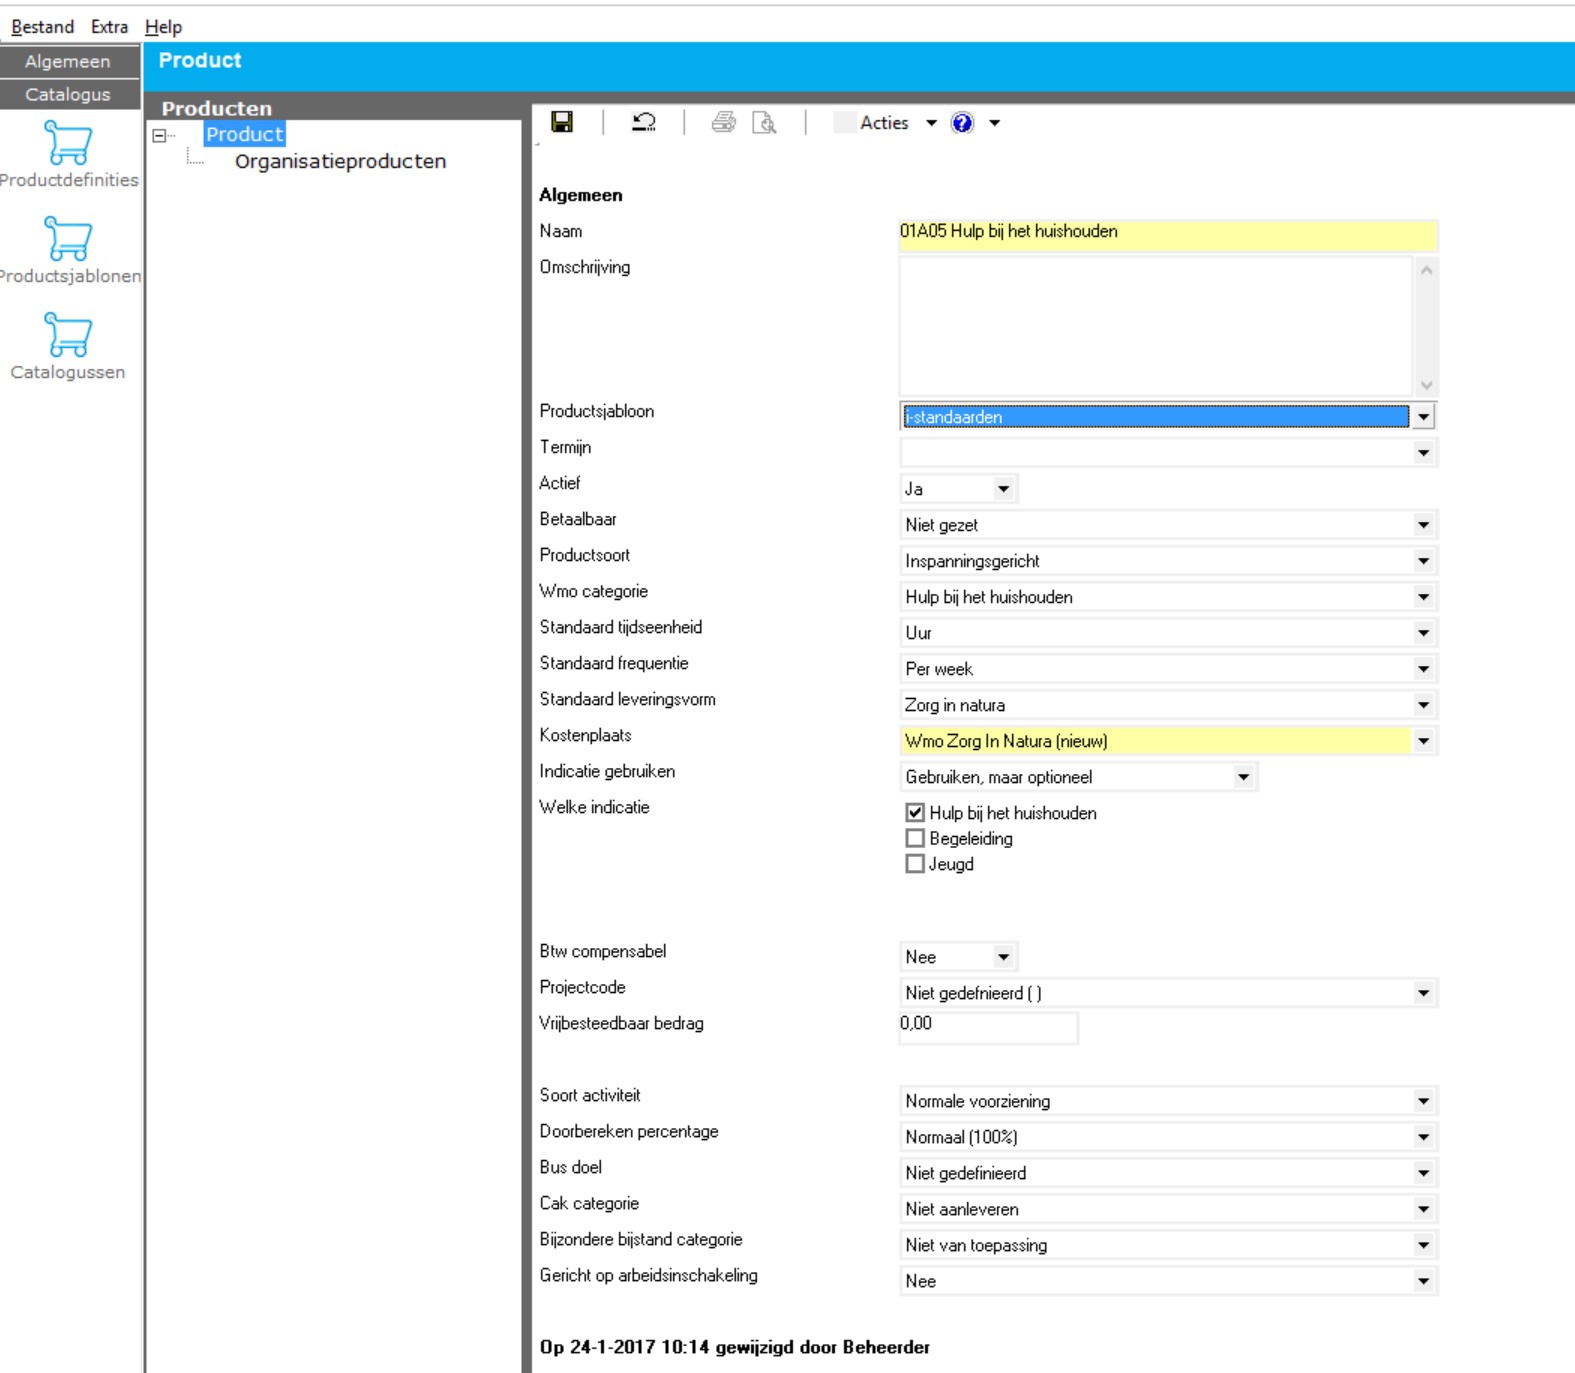Click the Print icon in toolbar
The image size is (1575, 1373).
[x=723, y=122]
